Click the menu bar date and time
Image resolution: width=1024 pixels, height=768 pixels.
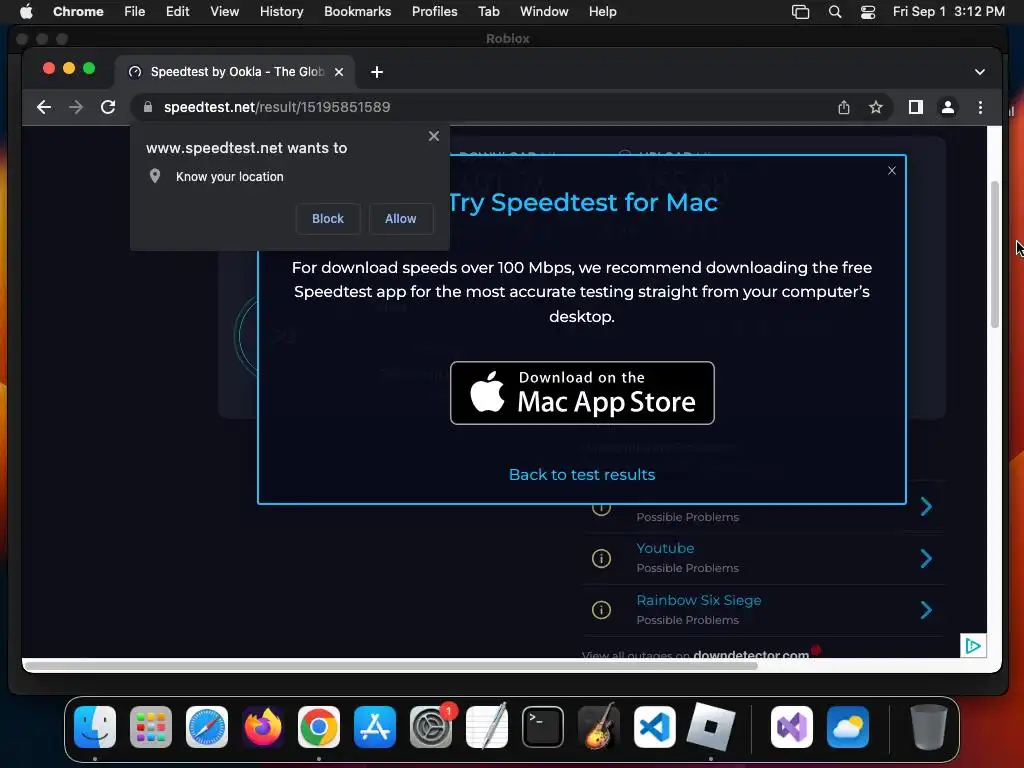949,12
